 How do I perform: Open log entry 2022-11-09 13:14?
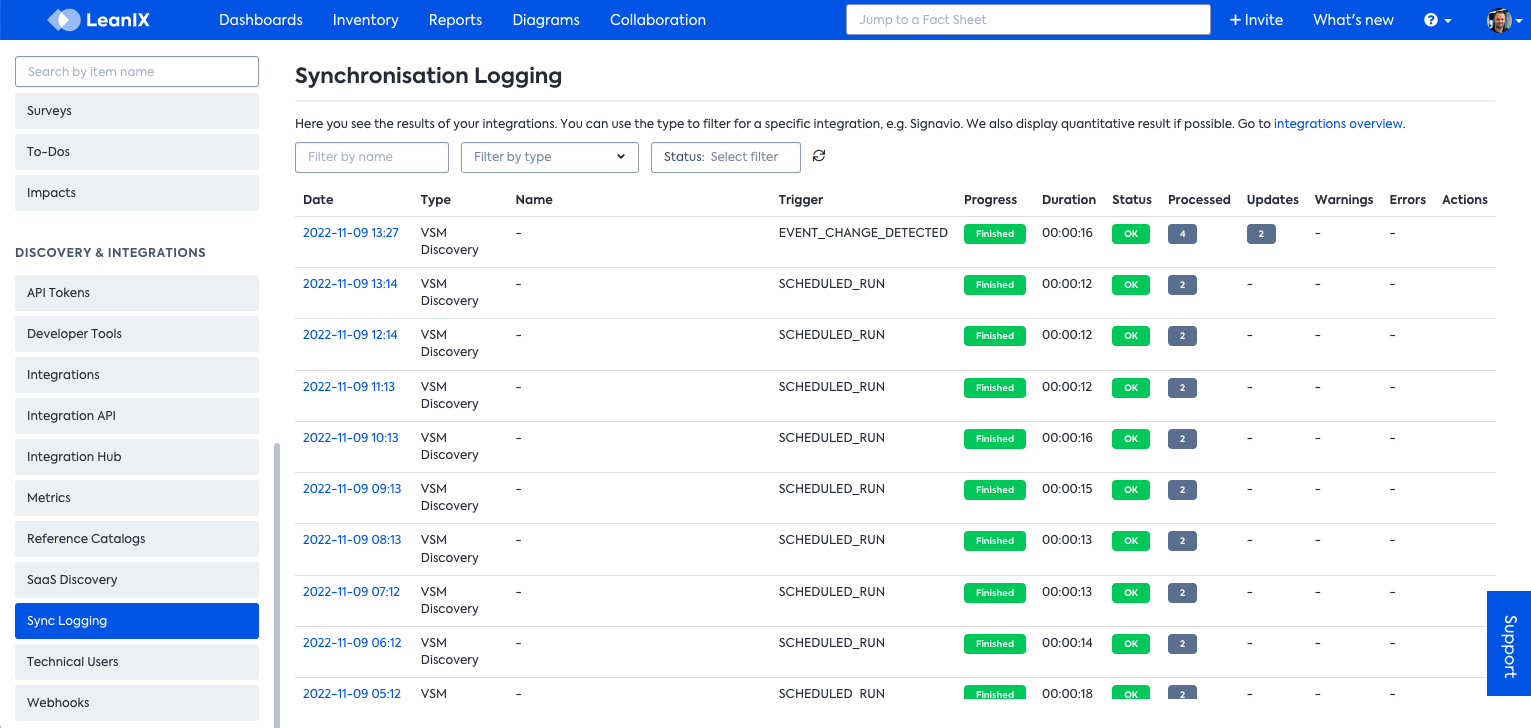pos(350,284)
